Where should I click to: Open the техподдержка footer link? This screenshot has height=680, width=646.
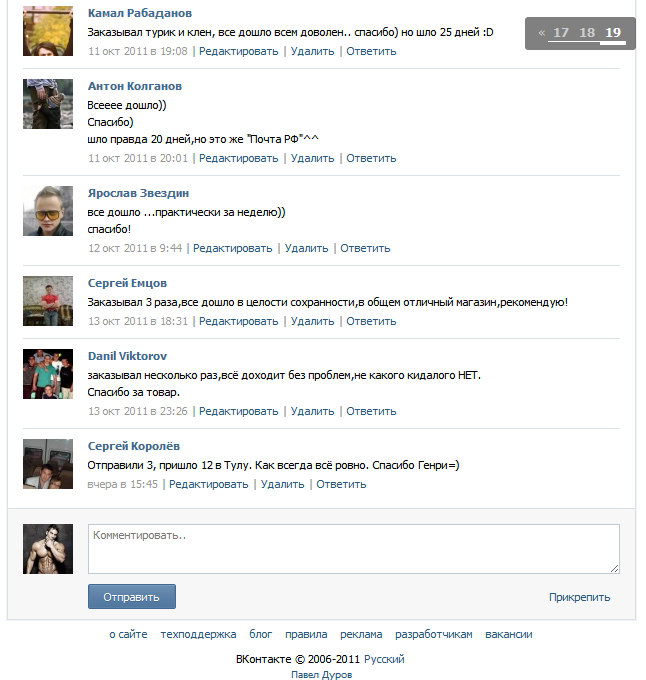point(198,634)
